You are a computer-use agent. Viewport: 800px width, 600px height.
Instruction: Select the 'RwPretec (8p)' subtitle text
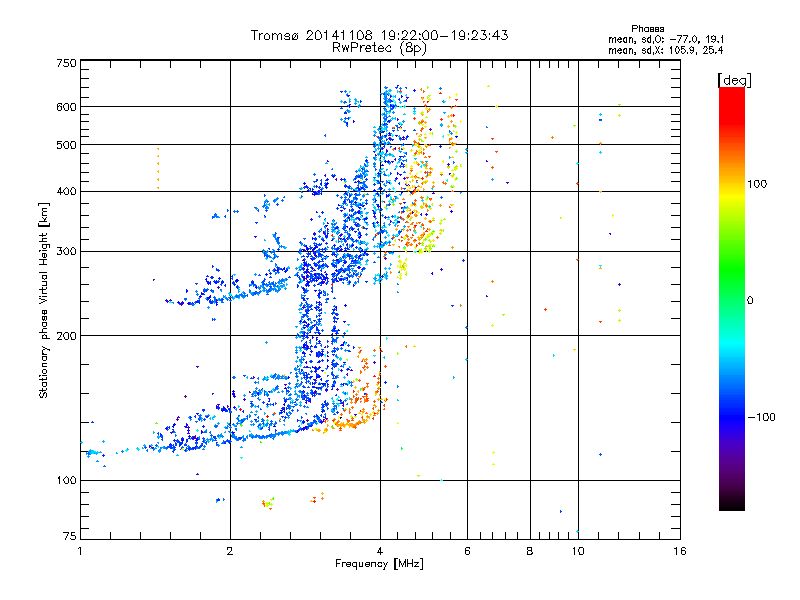[379, 48]
